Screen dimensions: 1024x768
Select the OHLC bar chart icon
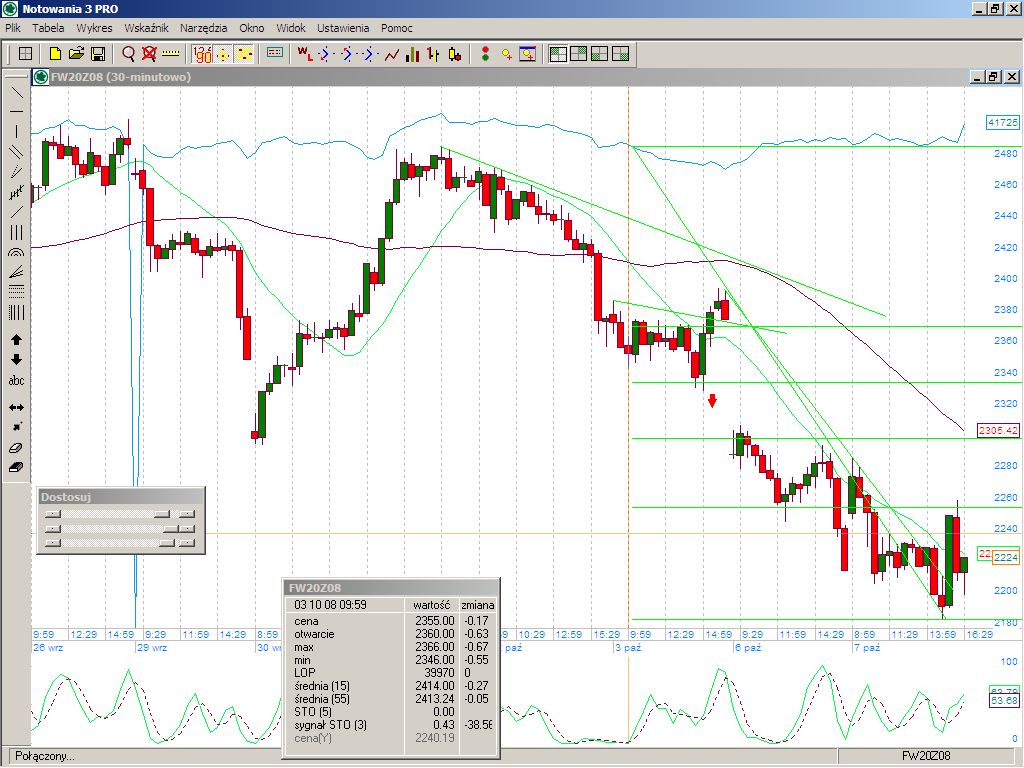click(x=434, y=54)
